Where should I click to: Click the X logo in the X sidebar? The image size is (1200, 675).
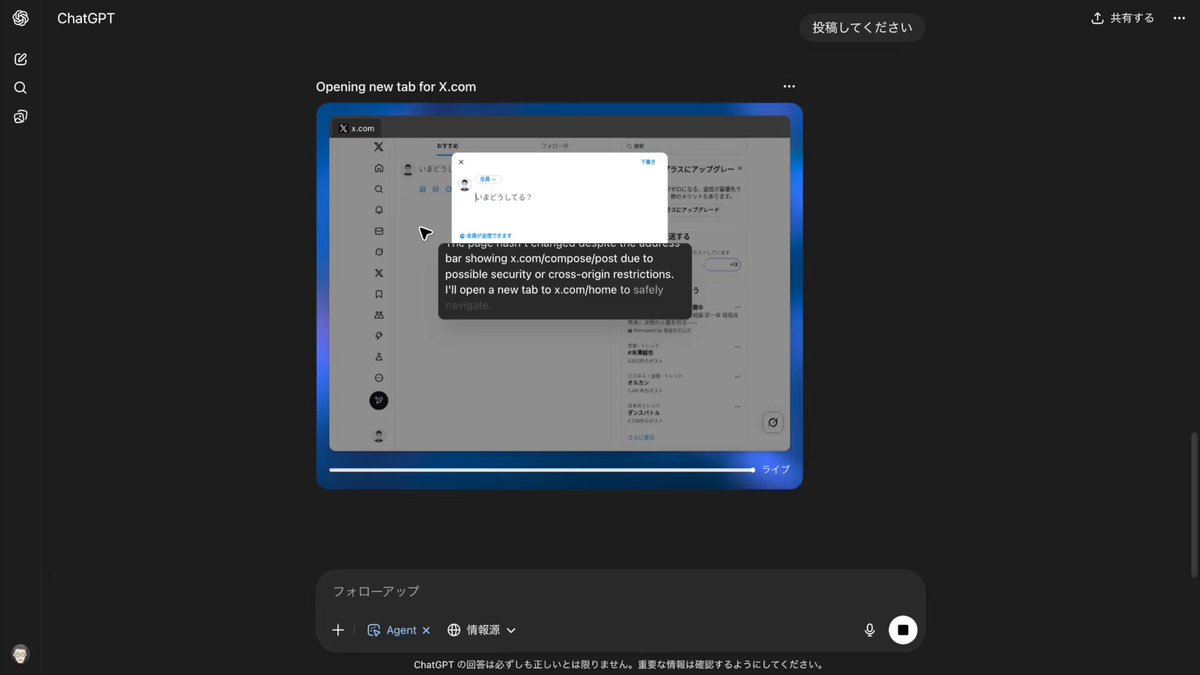tap(379, 147)
